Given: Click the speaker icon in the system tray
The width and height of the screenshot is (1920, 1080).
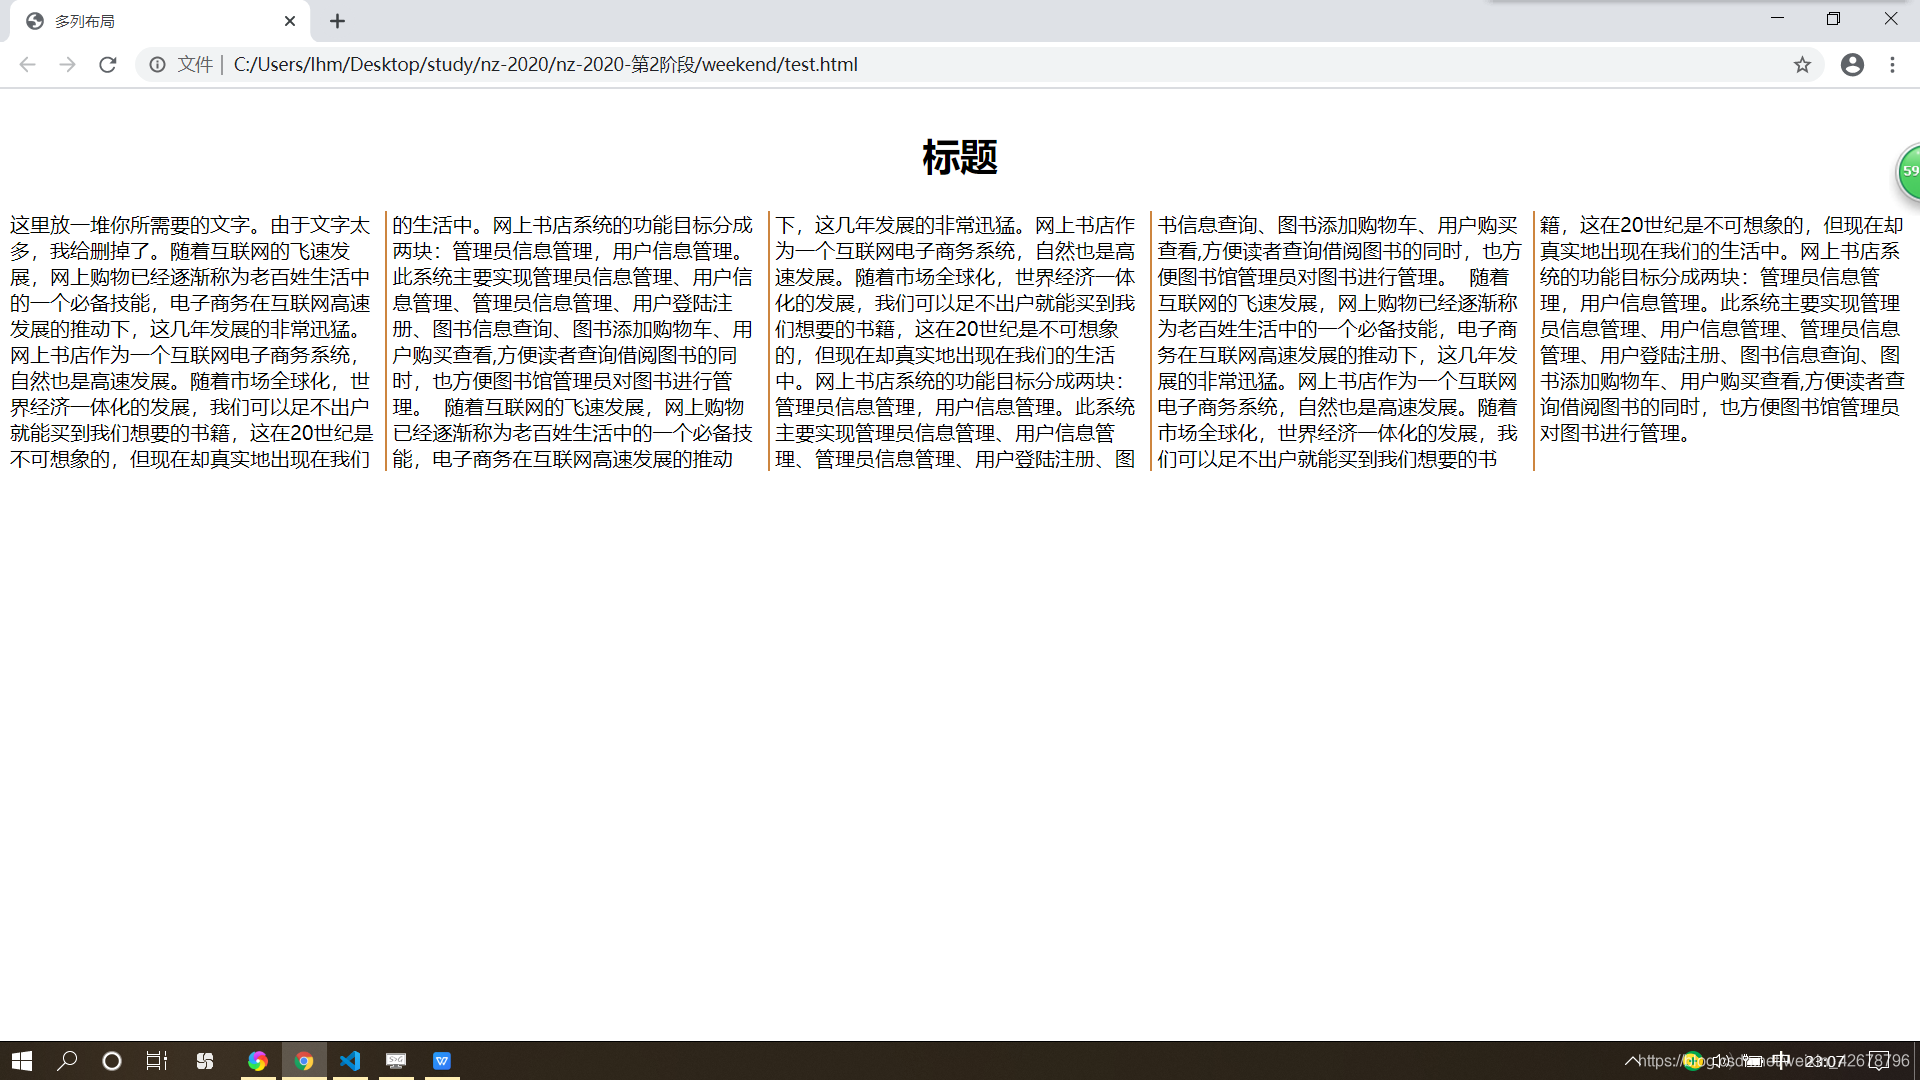Looking at the screenshot, I should pos(1722,1061).
